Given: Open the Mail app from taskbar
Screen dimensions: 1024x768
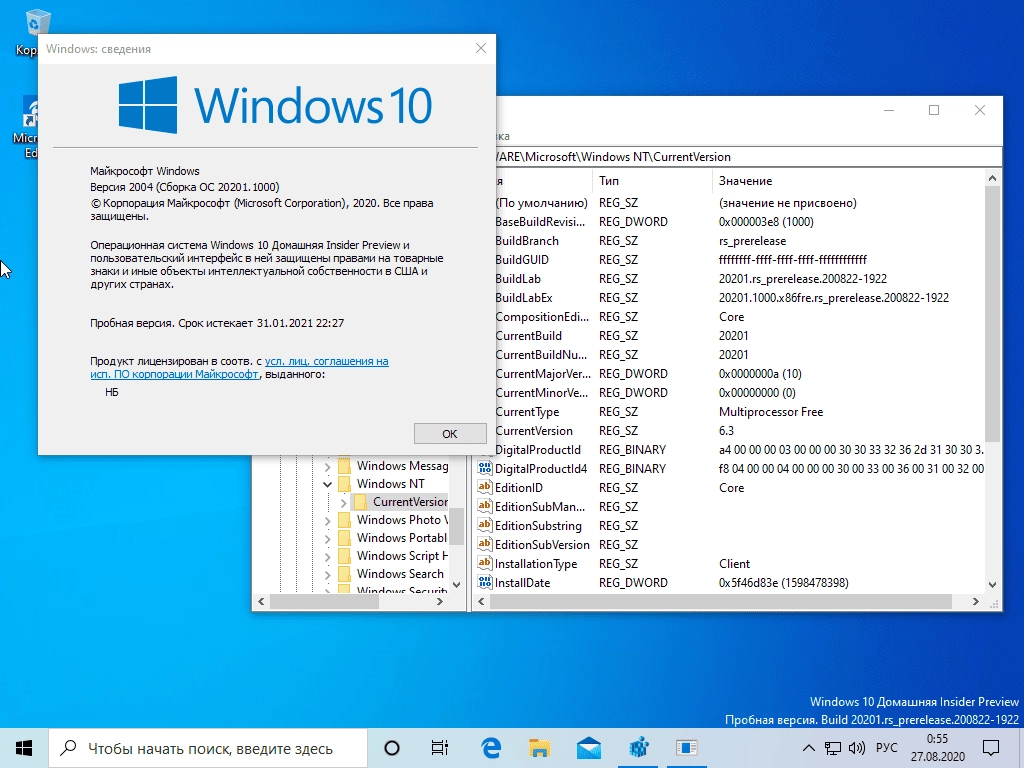Looking at the screenshot, I should (588, 748).
